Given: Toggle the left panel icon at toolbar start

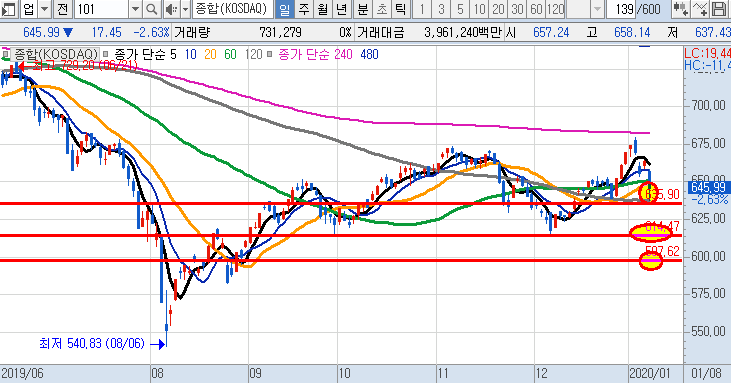Looking at the screenshot, I should [9, 9].
